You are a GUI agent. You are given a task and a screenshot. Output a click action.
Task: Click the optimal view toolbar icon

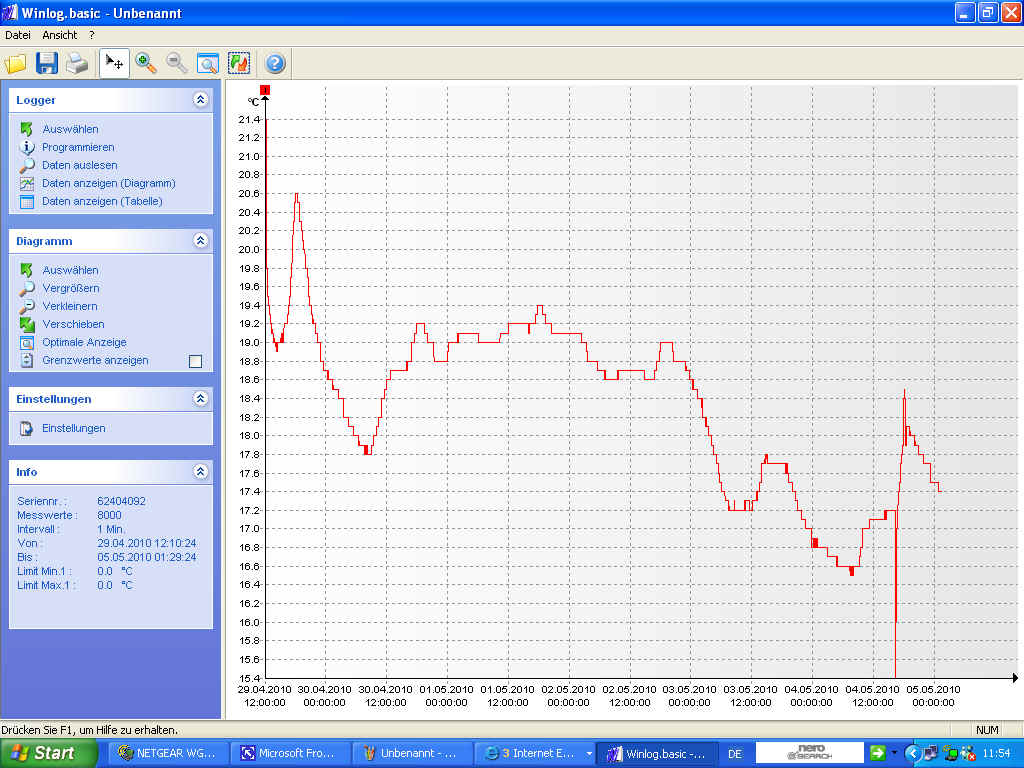208,63
